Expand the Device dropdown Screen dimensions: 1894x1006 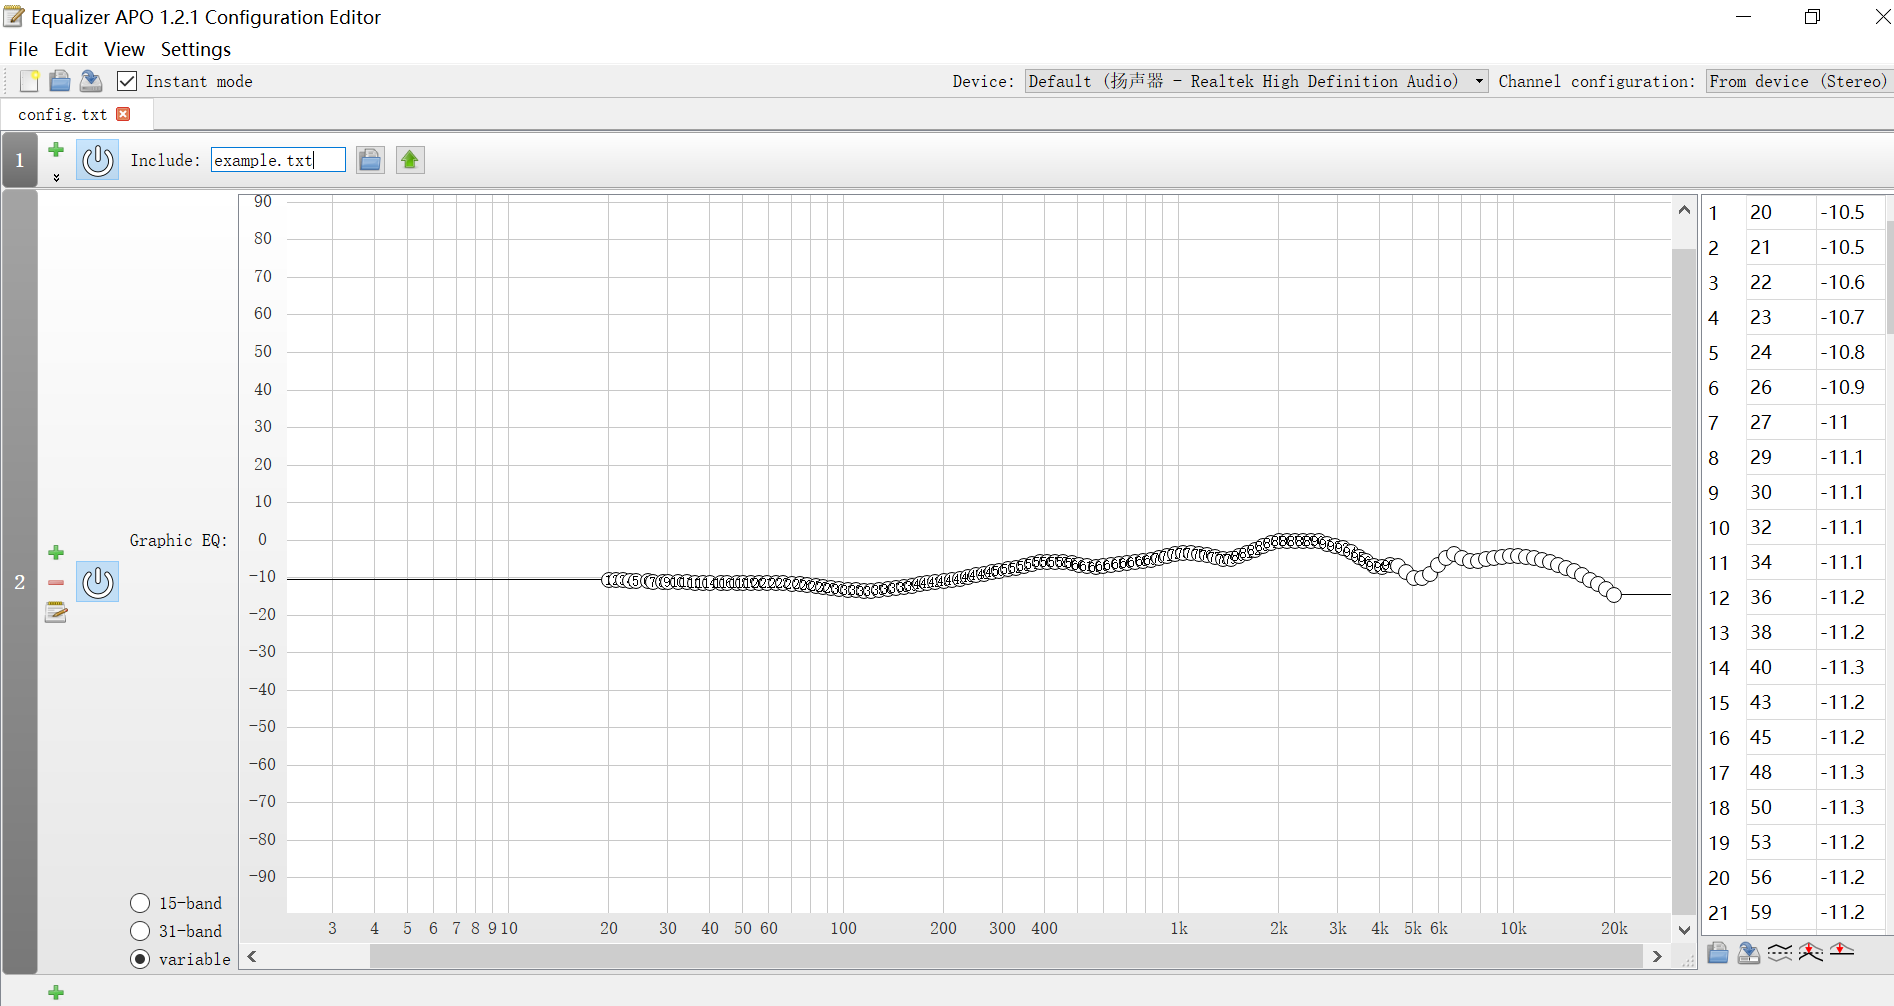tap(1257, 81)
